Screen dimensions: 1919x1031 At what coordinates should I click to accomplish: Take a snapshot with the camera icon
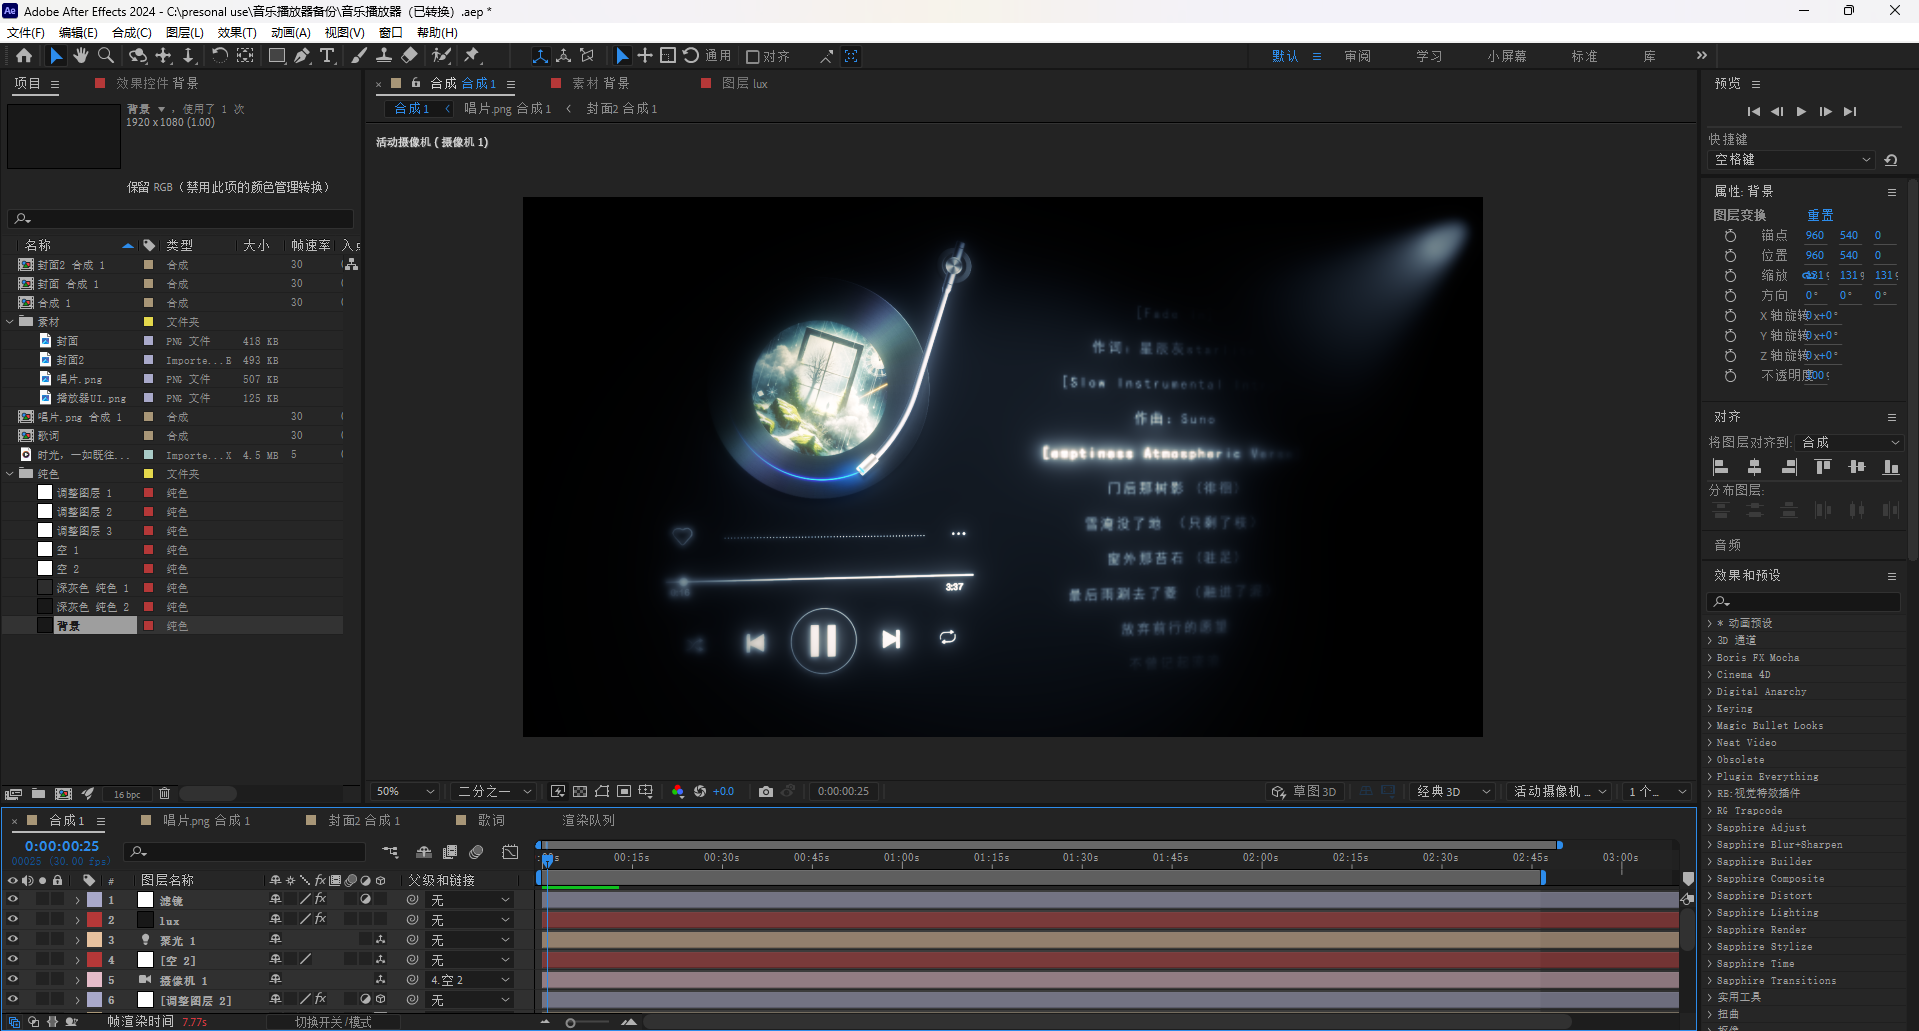click(766, 792)
